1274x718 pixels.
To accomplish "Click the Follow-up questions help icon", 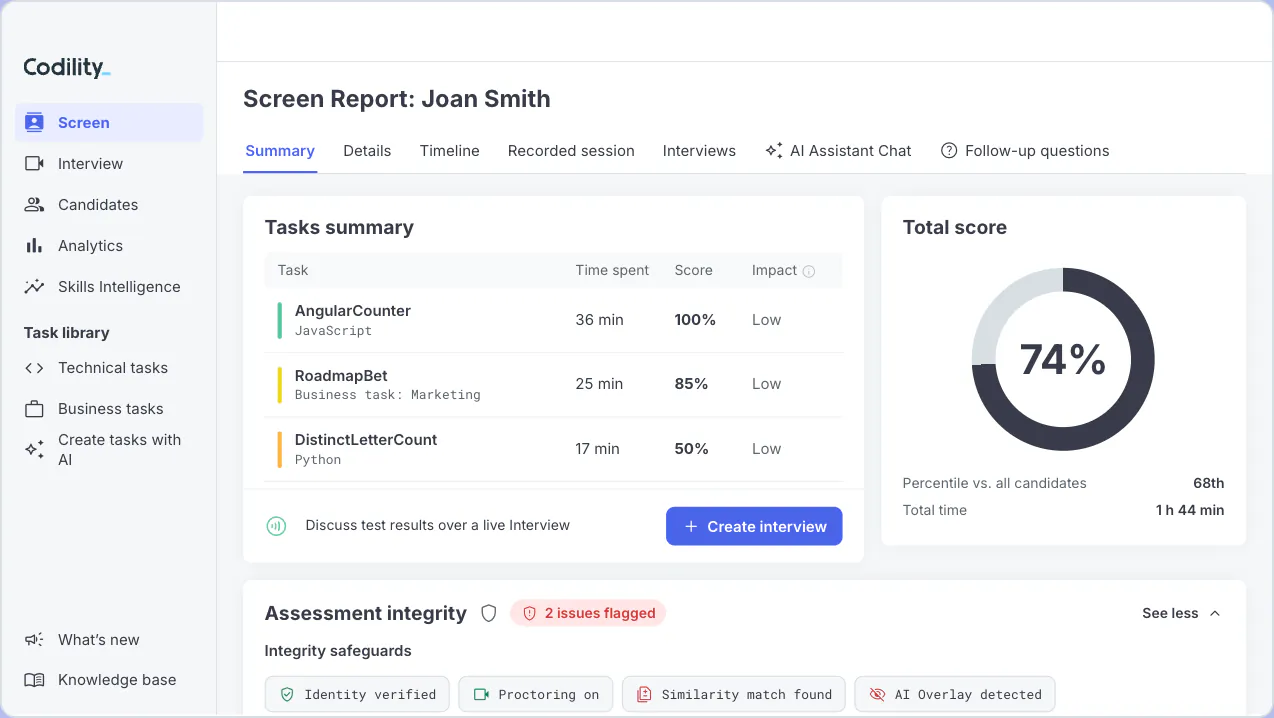I will 949,151.
